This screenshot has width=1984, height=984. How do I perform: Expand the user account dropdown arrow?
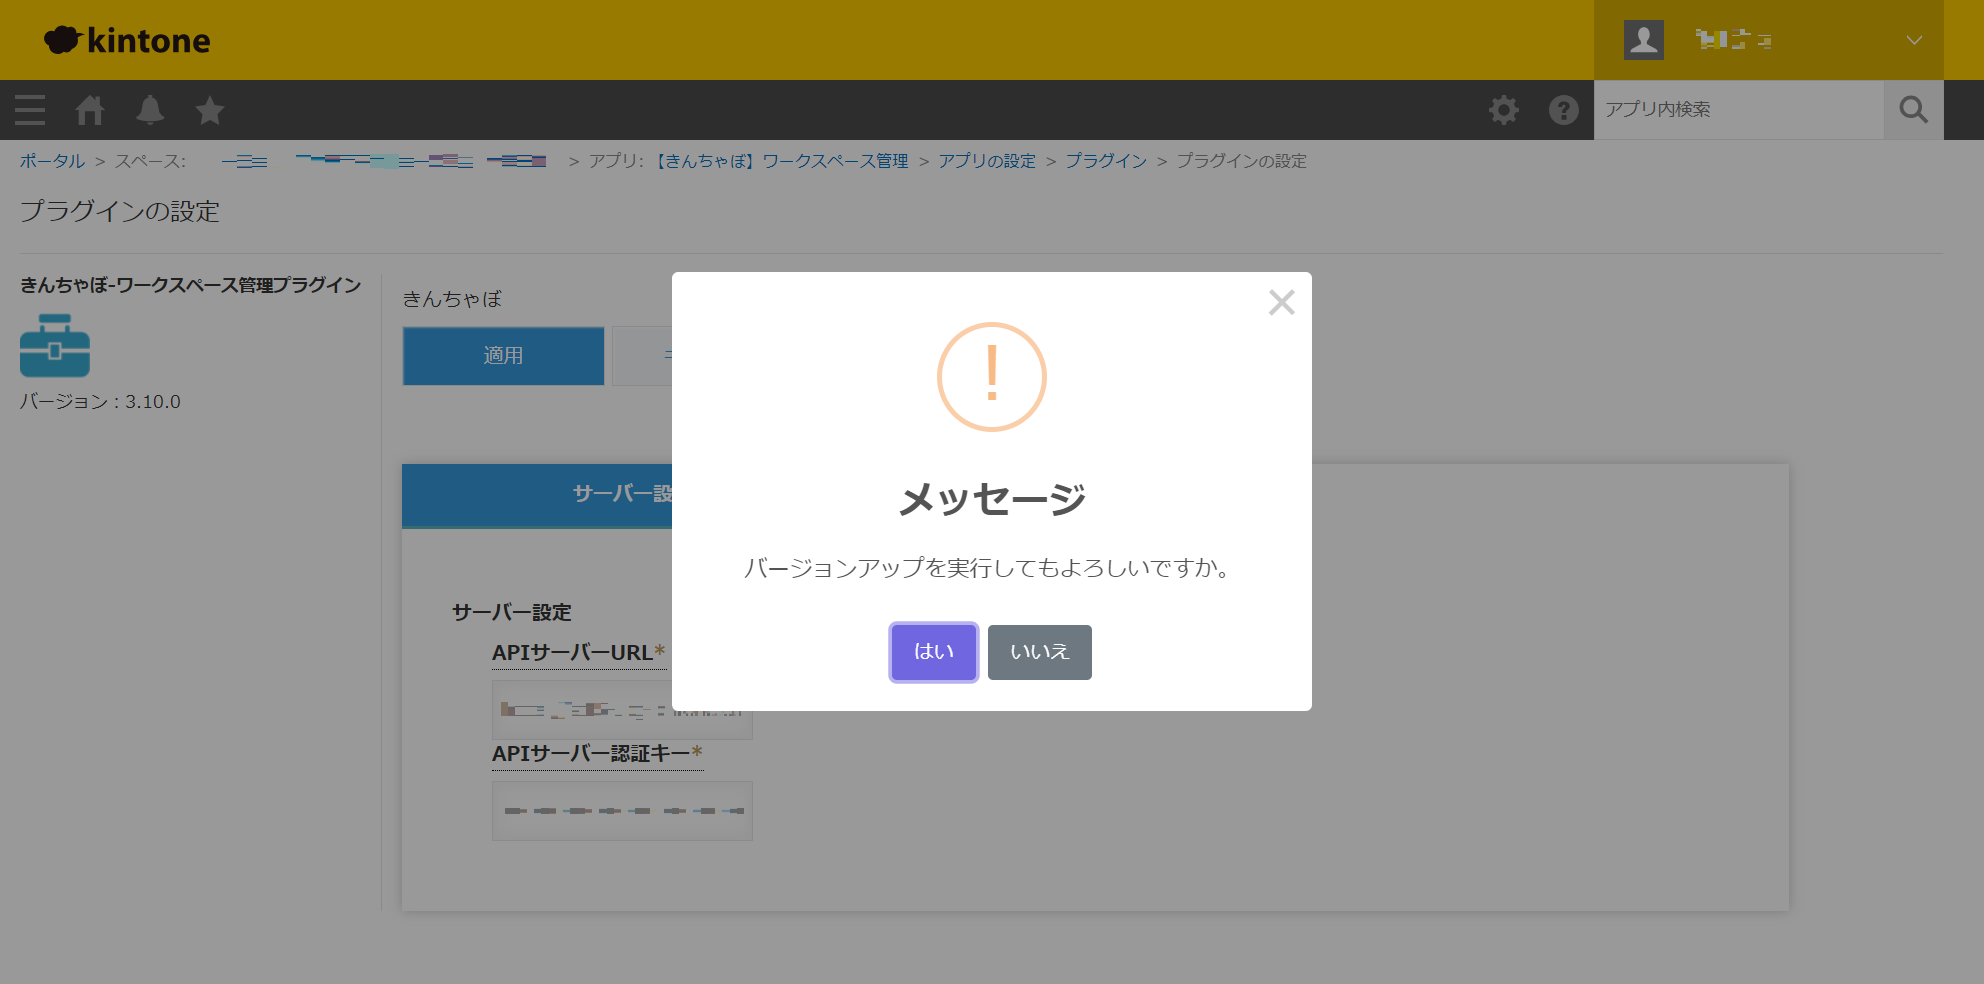click(x=1913, y=40)
